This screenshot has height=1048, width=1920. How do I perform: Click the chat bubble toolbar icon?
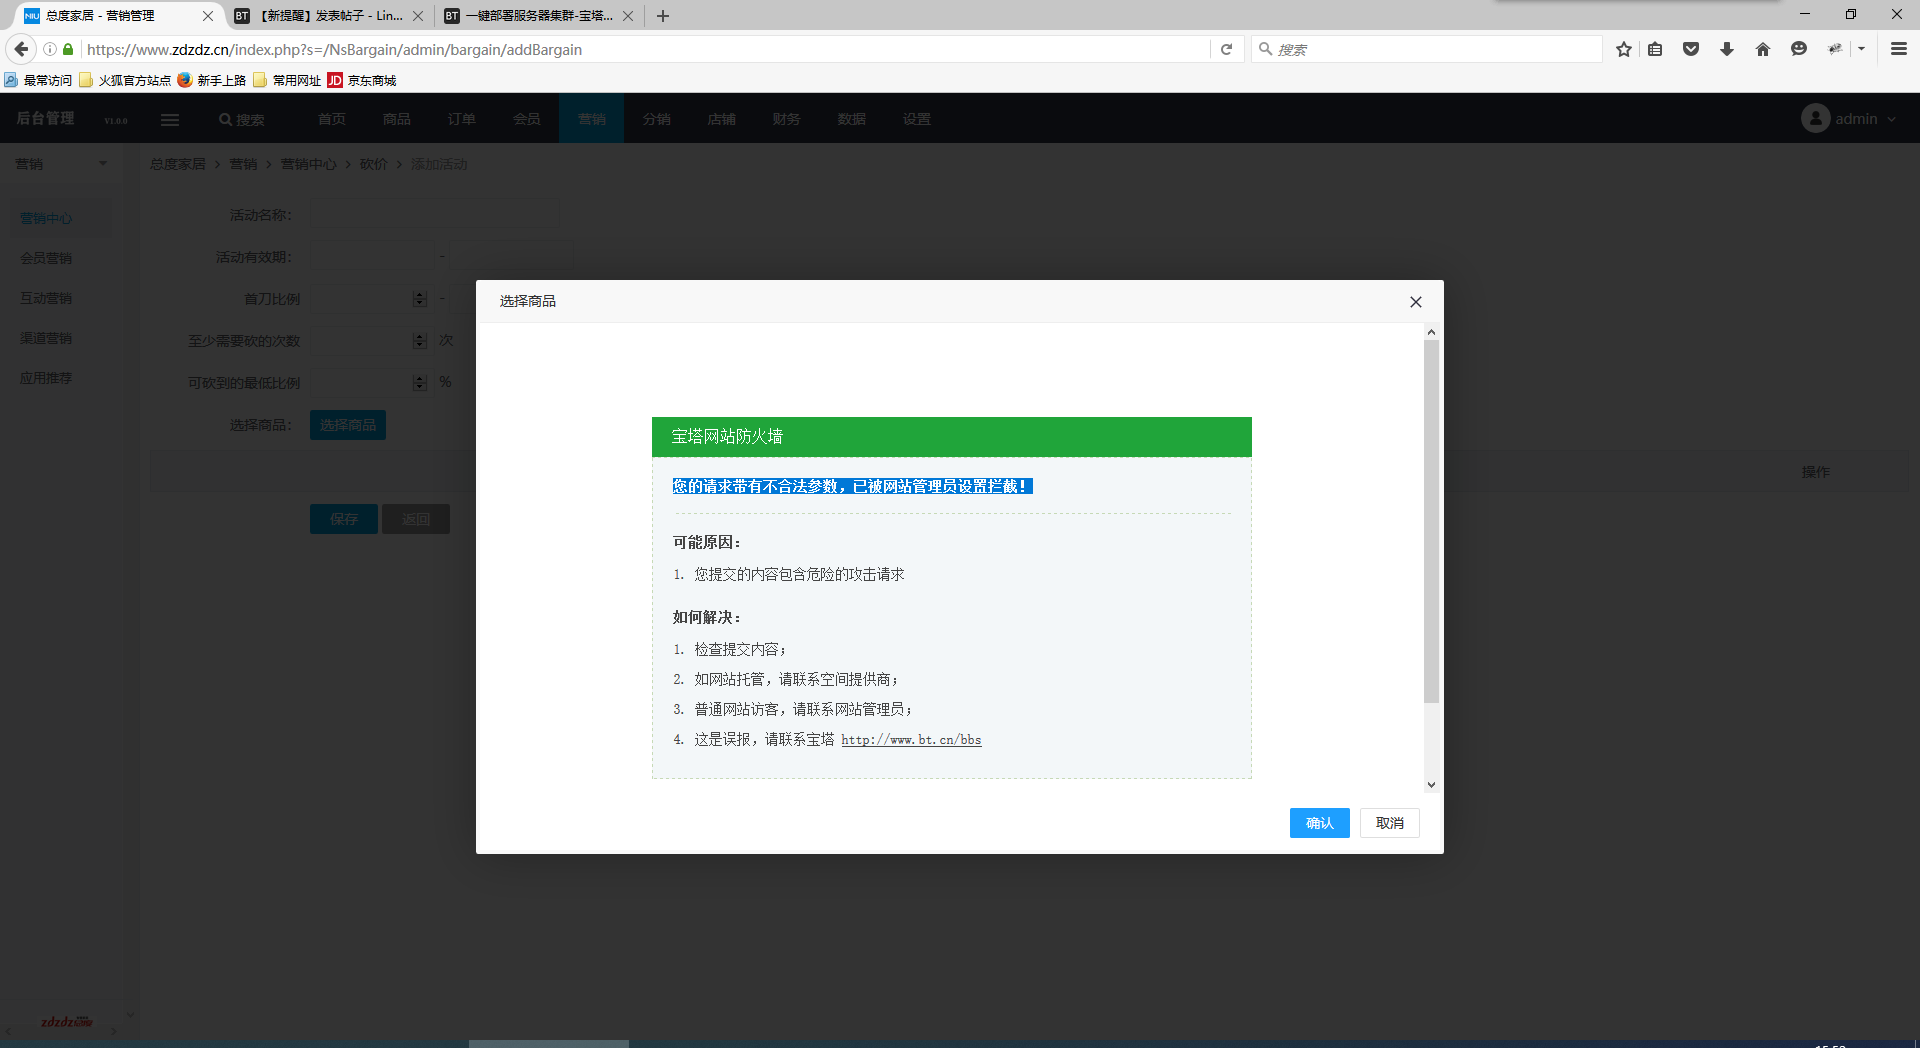click(1799, 49)
